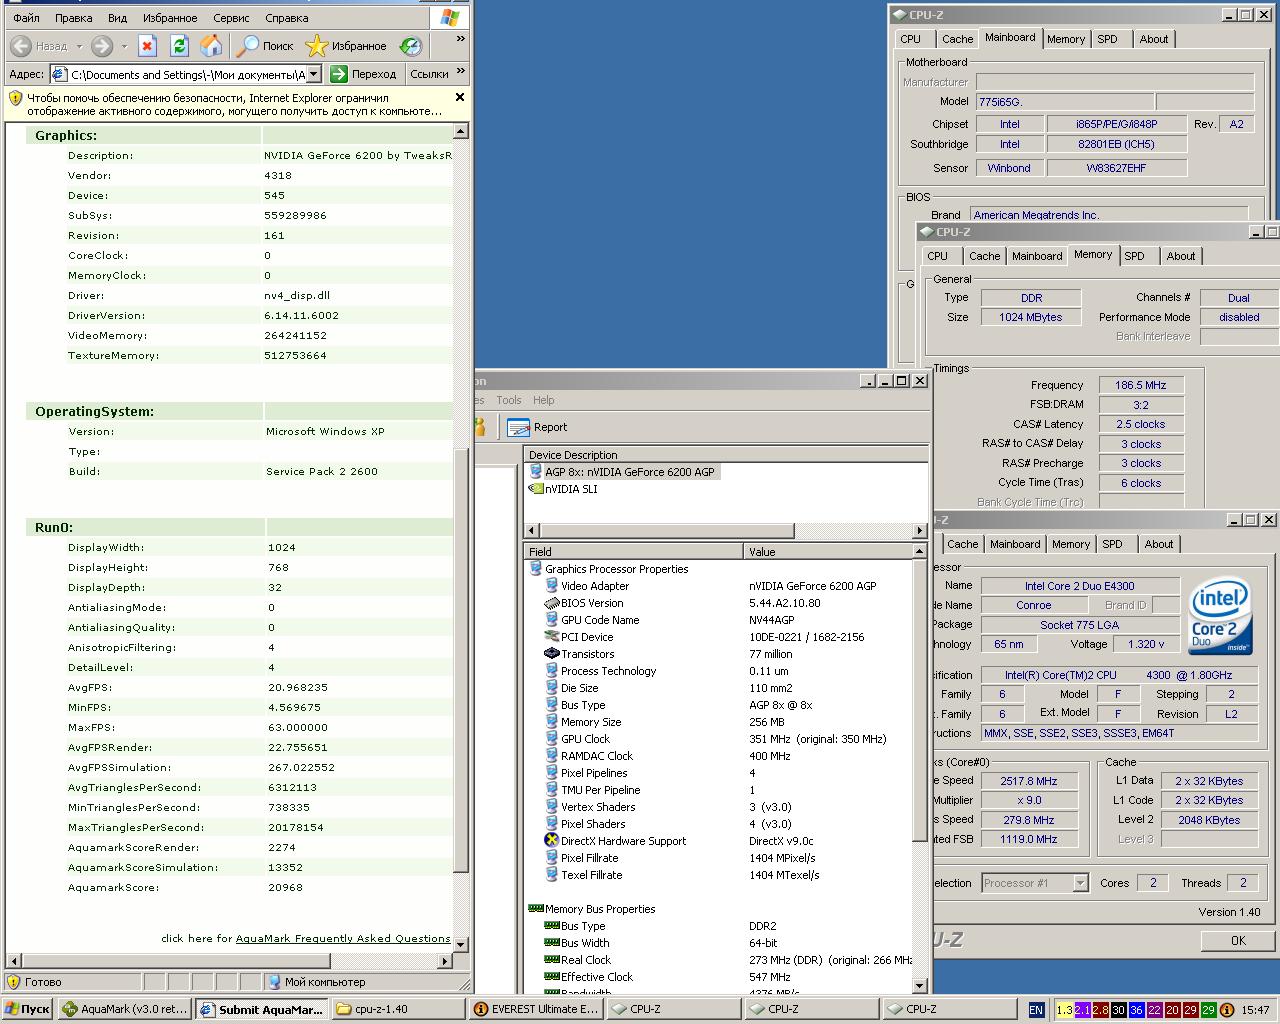Expand the toolbar overflow chevron next to History
This screenshot has width=1280, height=1024.
click(x=460, y=40)
